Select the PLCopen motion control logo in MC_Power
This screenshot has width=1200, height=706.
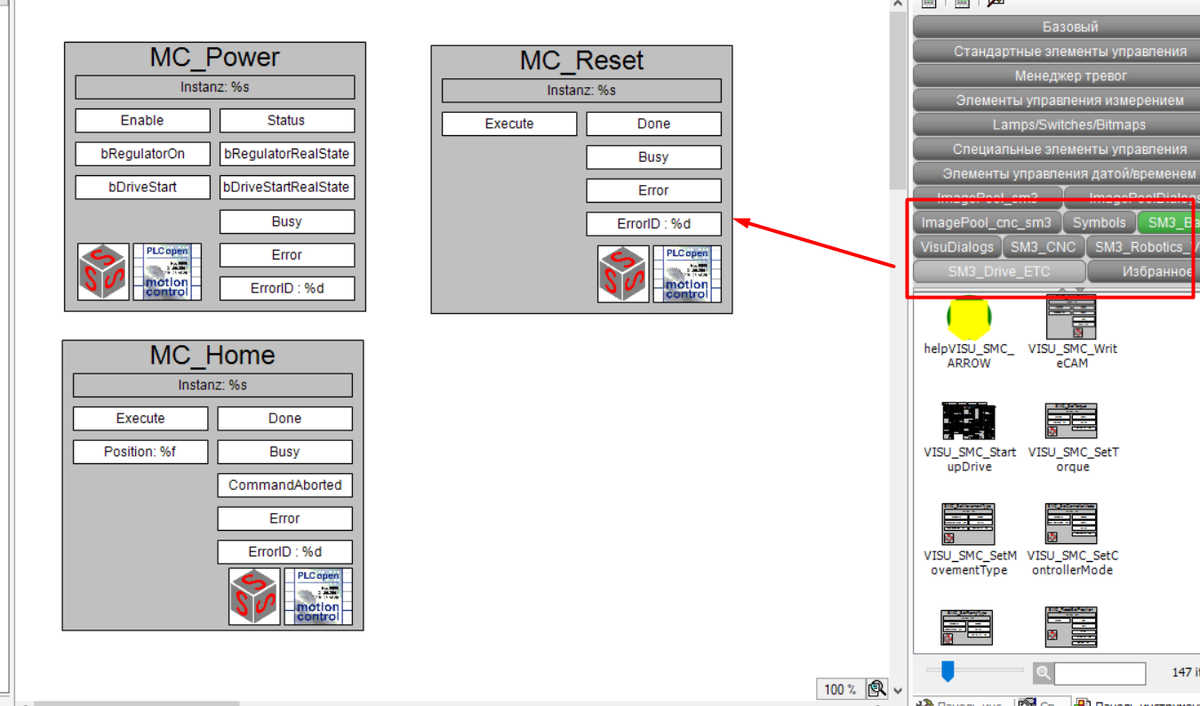pyautogui.click(x=167, y=271)
